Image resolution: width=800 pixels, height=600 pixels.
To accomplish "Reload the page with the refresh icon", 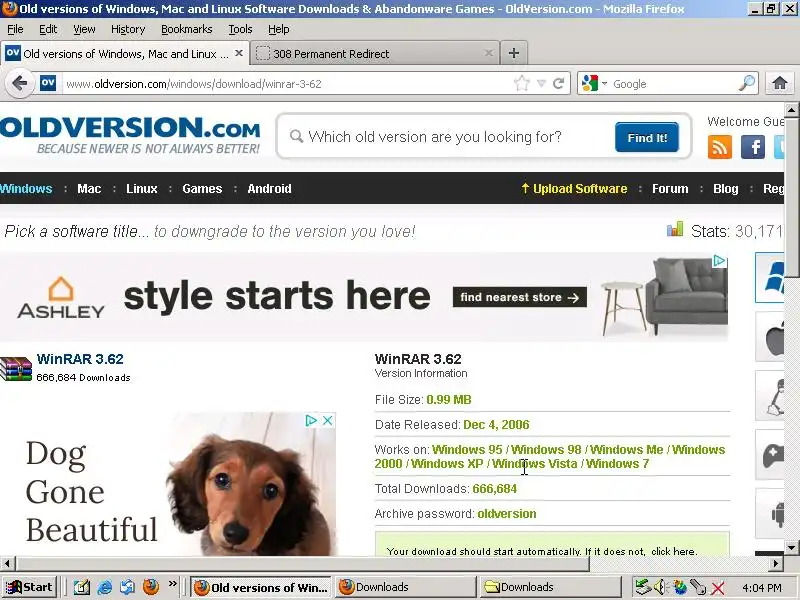I will [559, 83].
